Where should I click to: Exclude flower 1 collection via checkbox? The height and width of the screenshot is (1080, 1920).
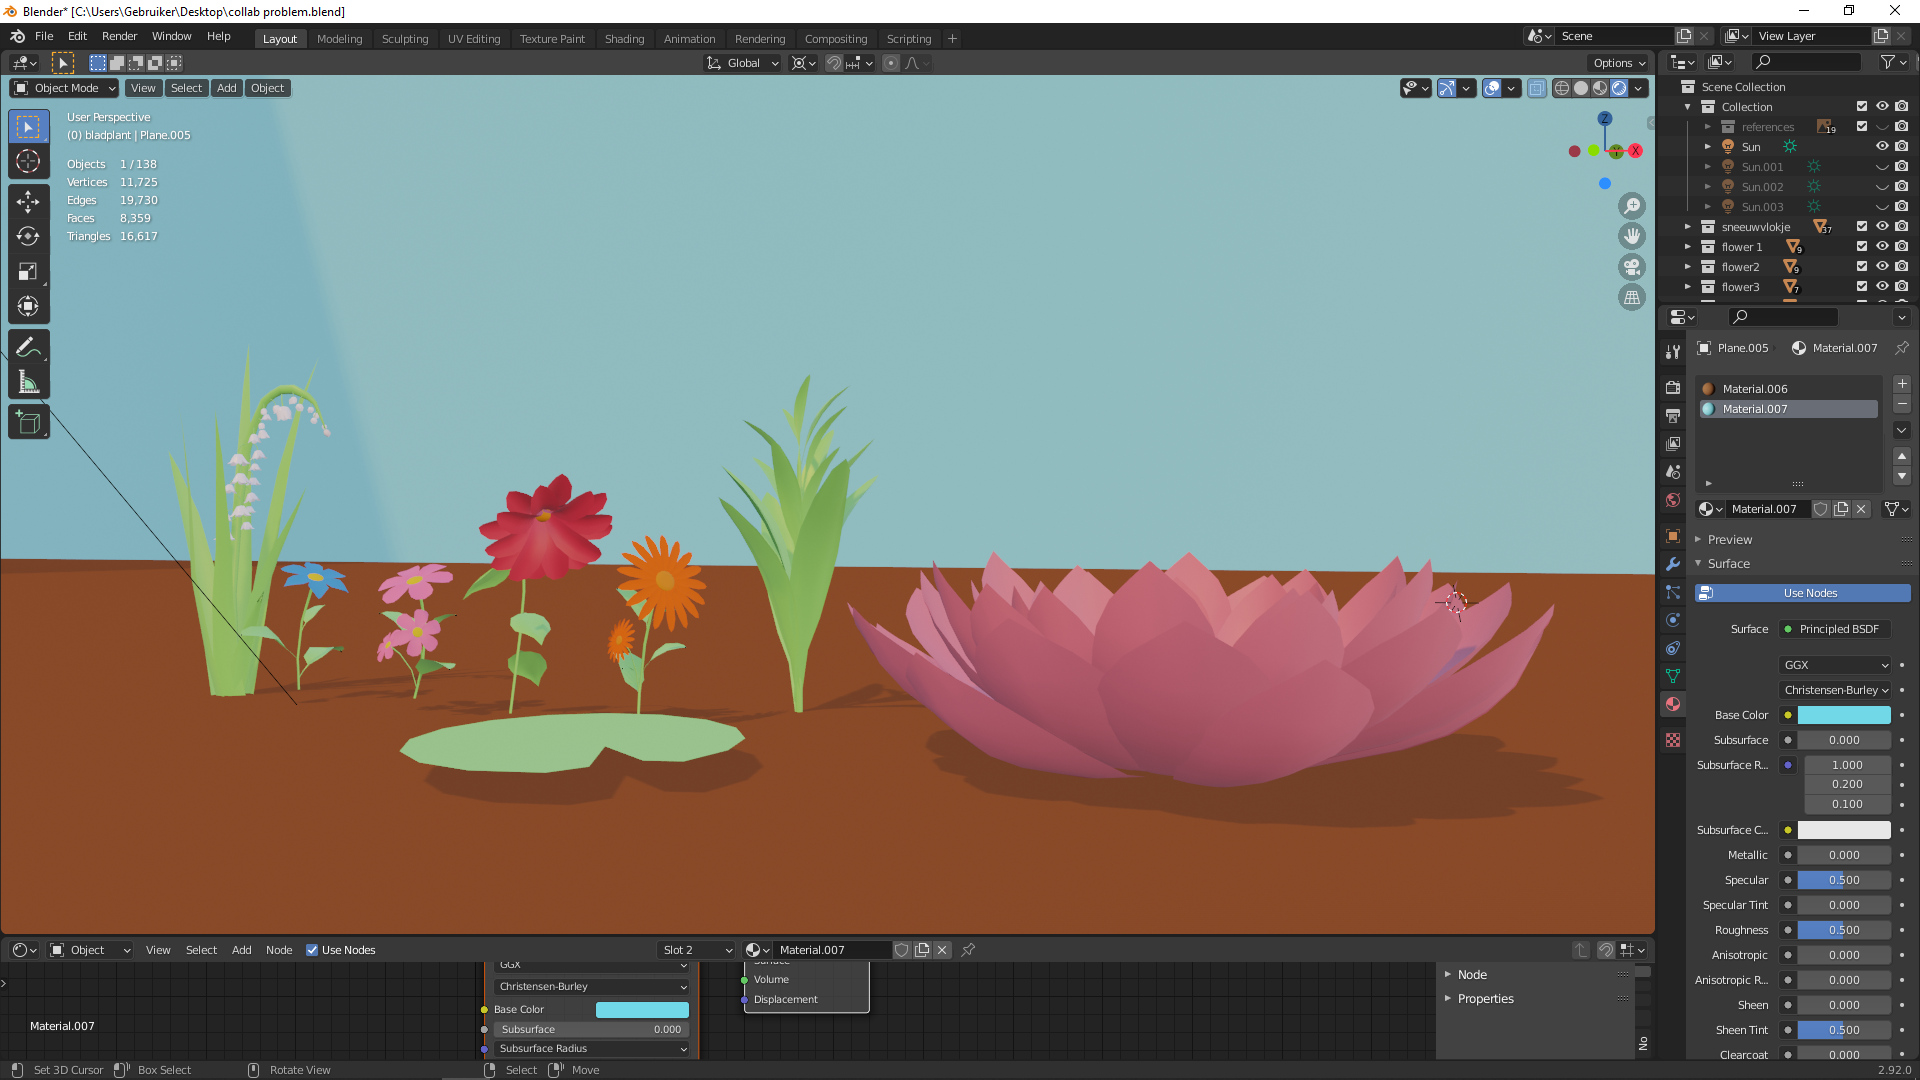click(1862, 247)
